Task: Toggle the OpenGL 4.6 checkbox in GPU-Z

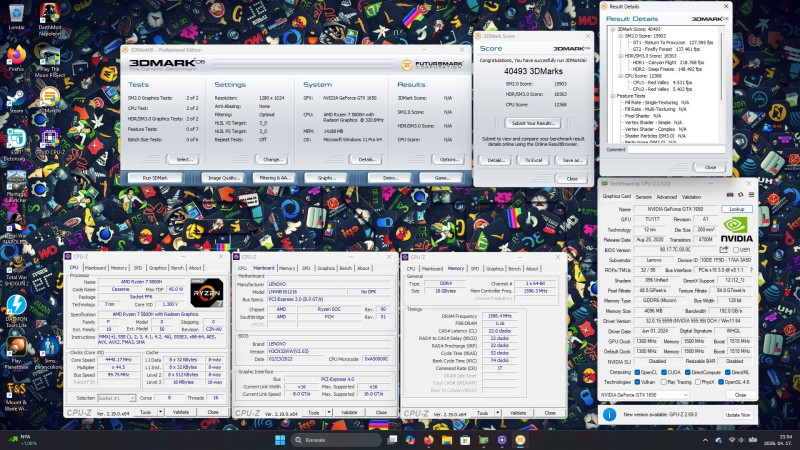Action: (721, 382)
